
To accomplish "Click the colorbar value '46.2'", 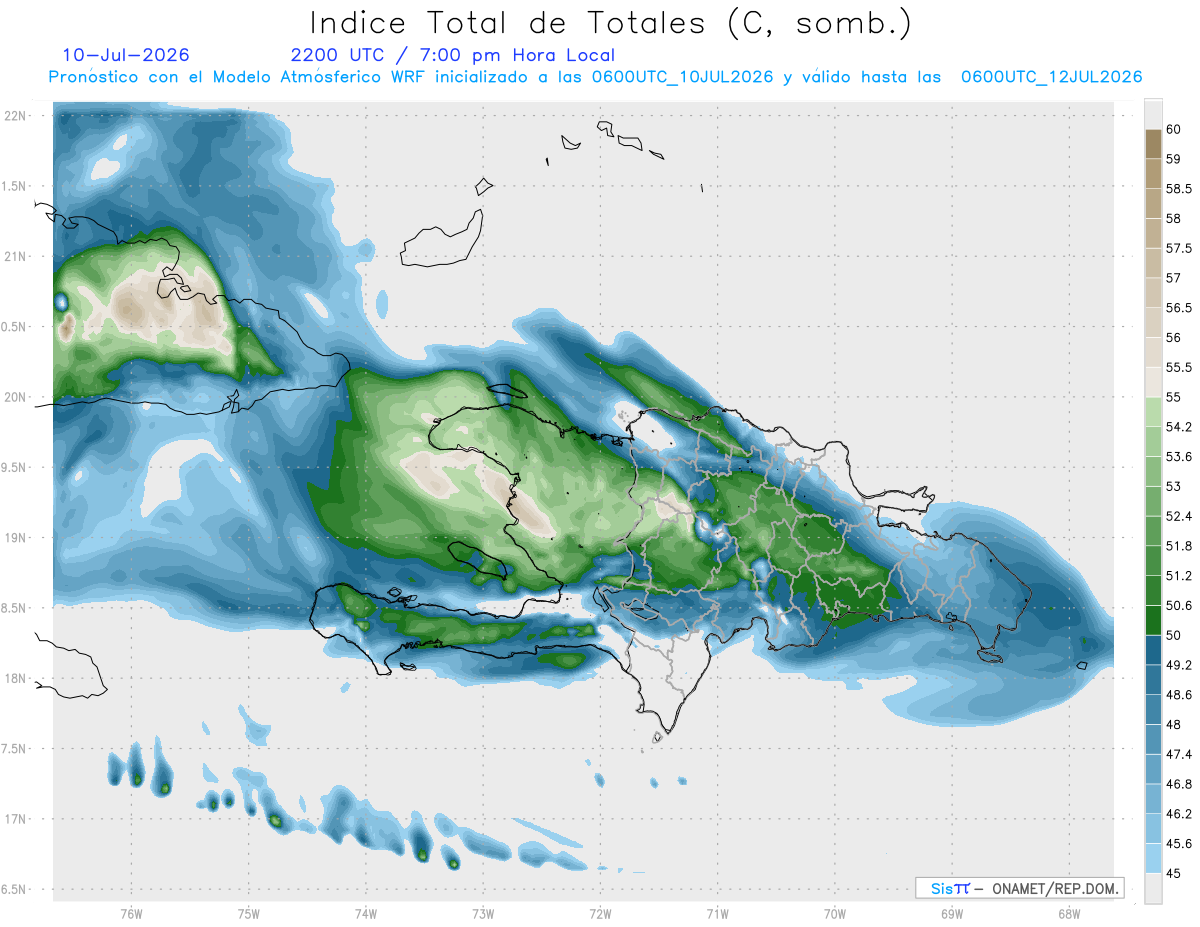I will 1179,814.
